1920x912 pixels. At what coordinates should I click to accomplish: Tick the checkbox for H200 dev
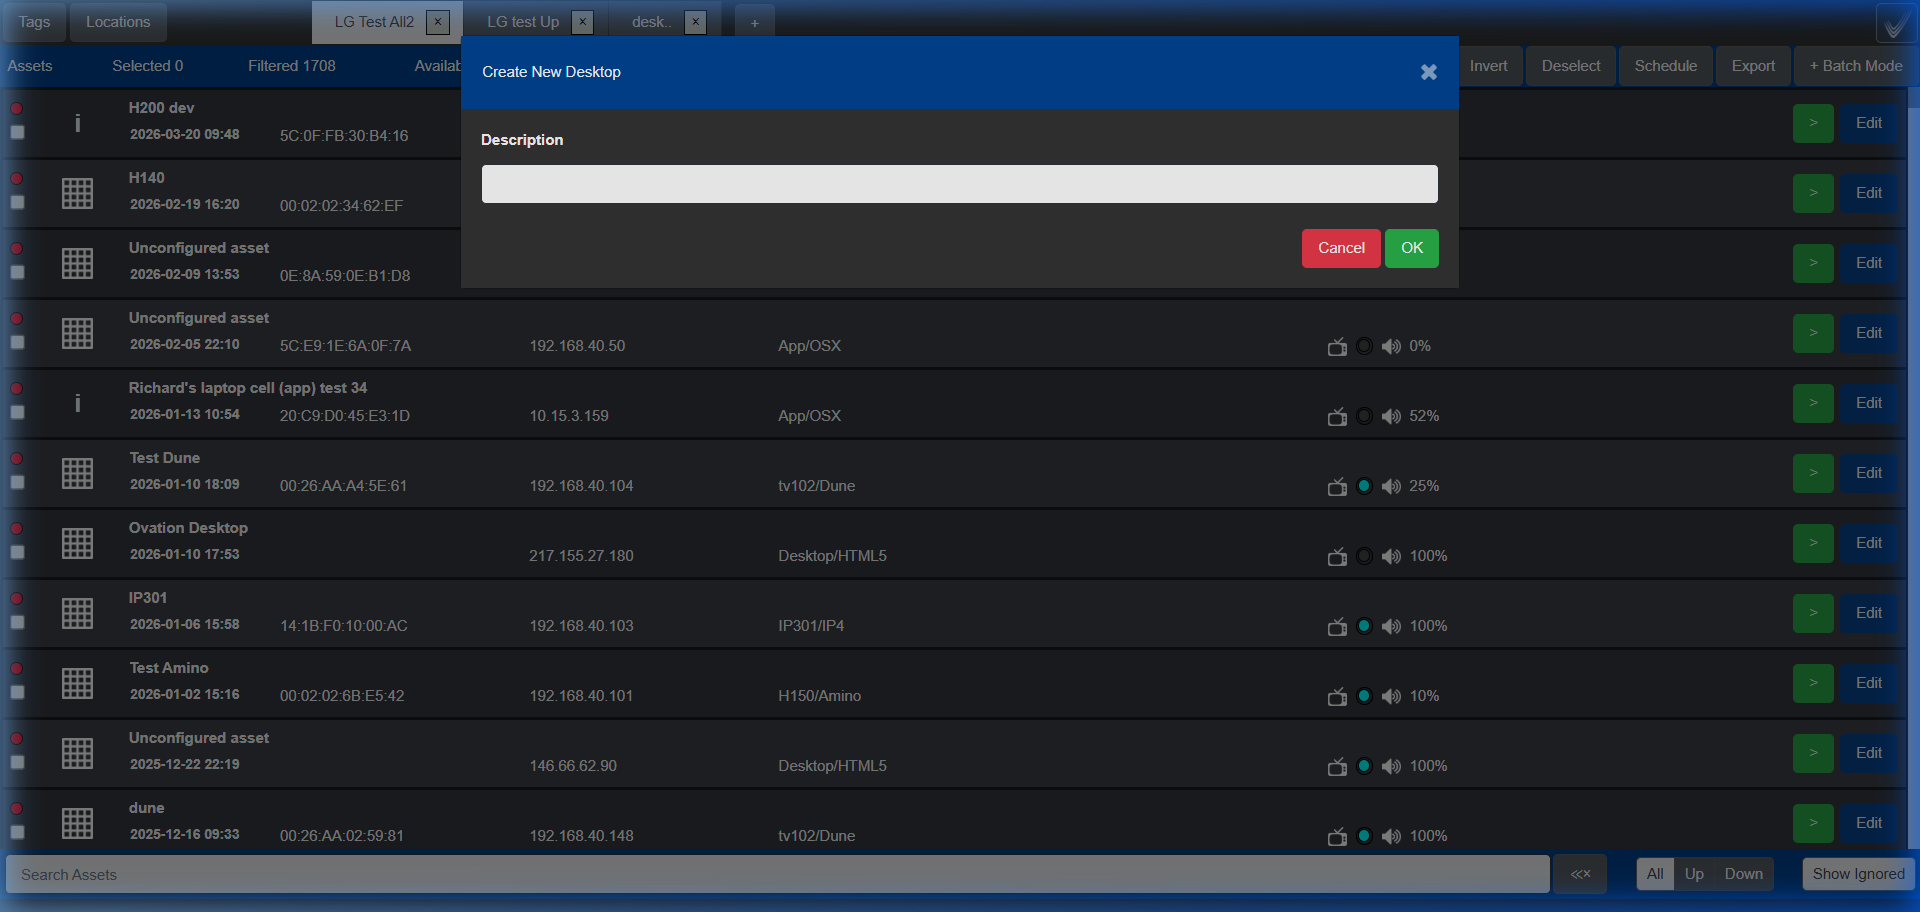tap(18, 132)
